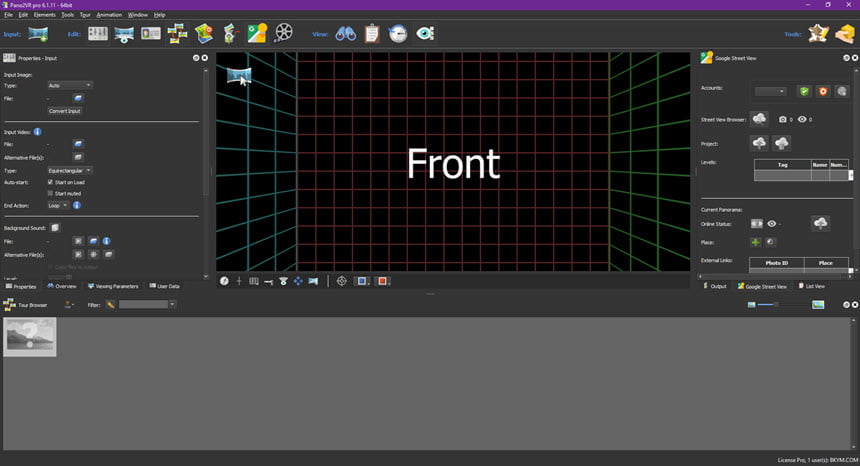Open the Elements menu

click(x=44, y=15)
